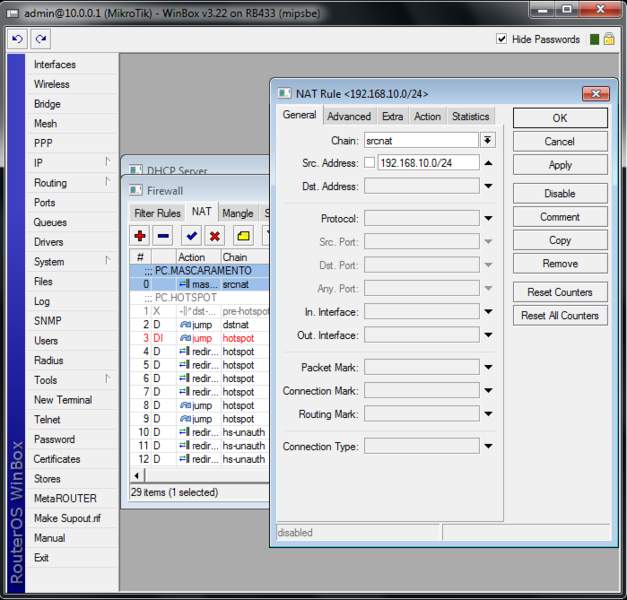Open the Mangle tab in Firewall
Image resolution: width=627 pixels, height=600 pixels.
coord(237,213)
